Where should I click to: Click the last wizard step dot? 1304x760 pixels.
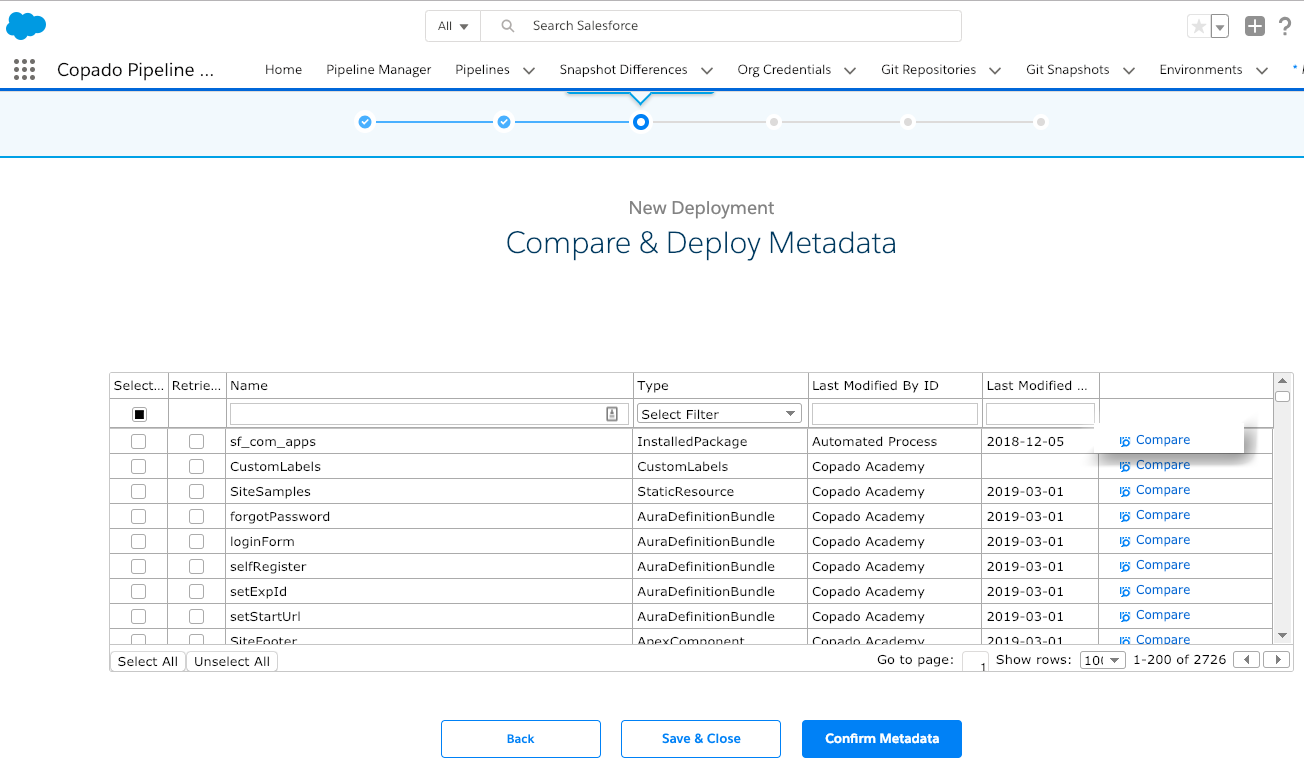[x=1041, y=122]
